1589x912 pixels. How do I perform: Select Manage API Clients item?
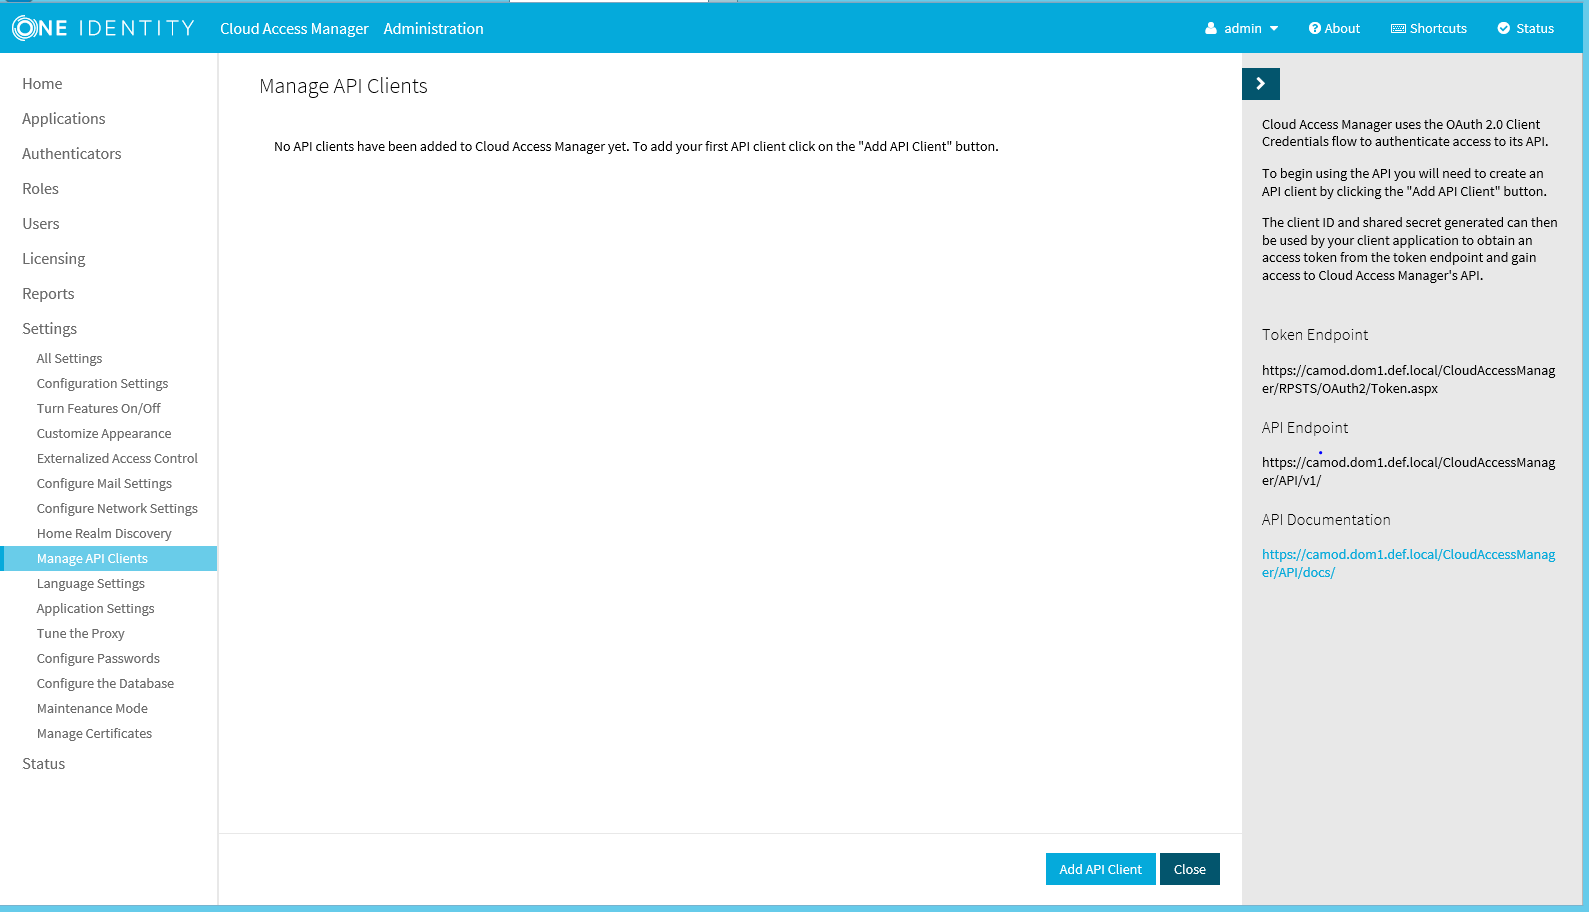pos(108,559)
